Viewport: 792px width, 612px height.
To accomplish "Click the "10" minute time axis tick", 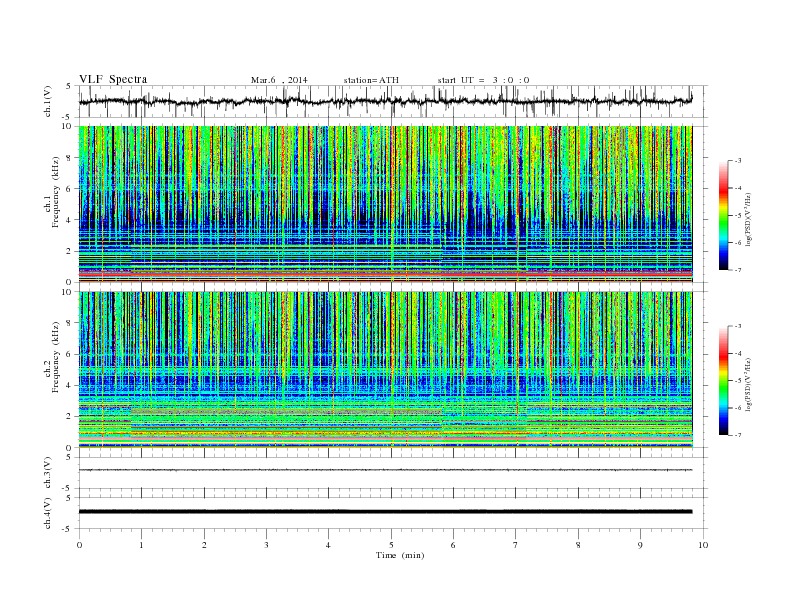I will click(703, 545).
